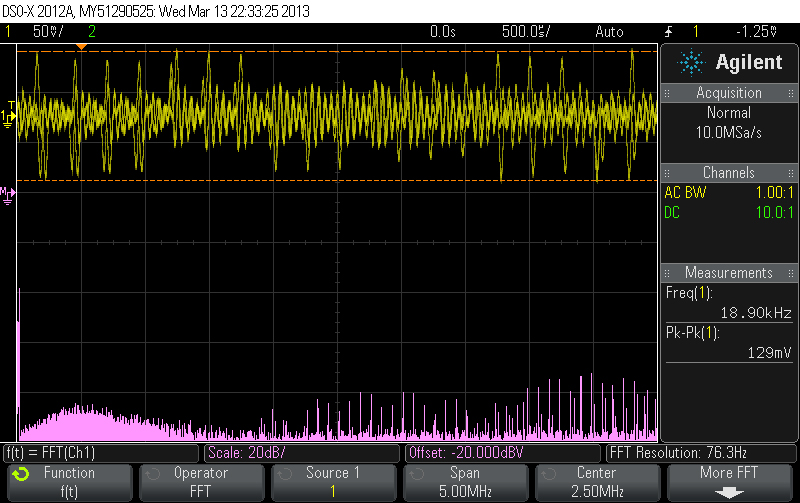Click the knob icon on Source softkey
Screen dimensions: 800x503
[x=285, y=474]
